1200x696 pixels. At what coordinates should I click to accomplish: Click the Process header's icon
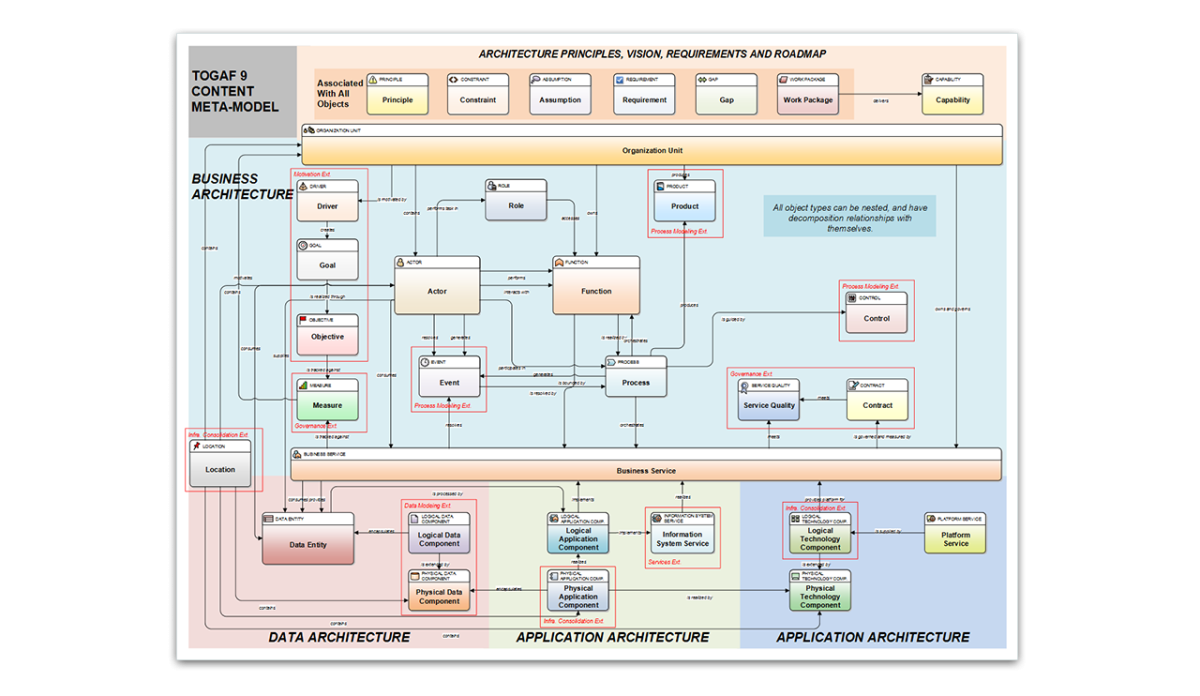(612, 362)
